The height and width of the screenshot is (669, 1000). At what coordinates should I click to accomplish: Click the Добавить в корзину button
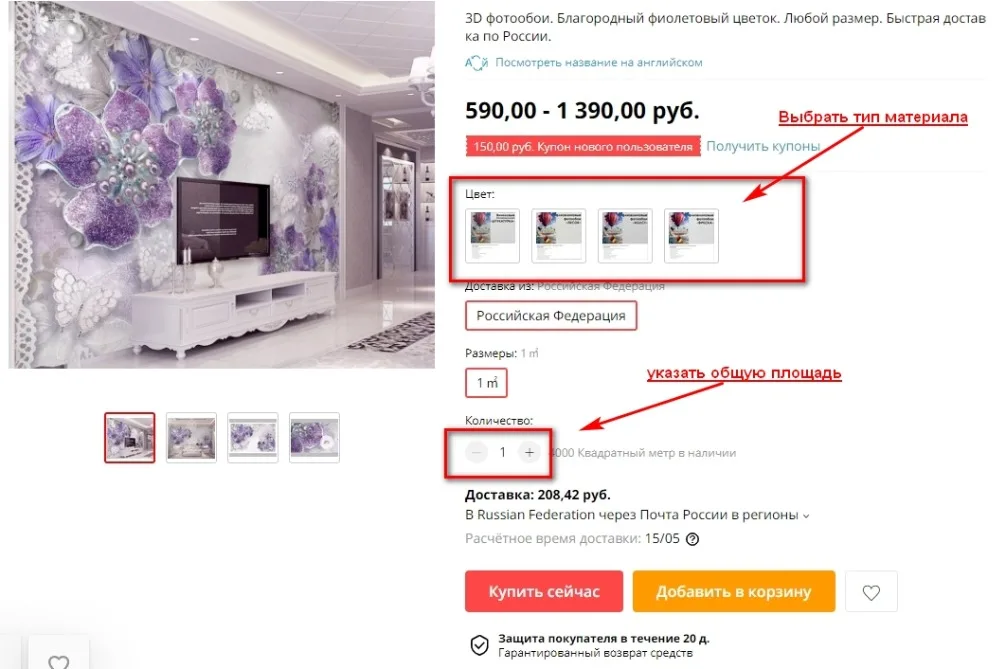tap(734, 591)
